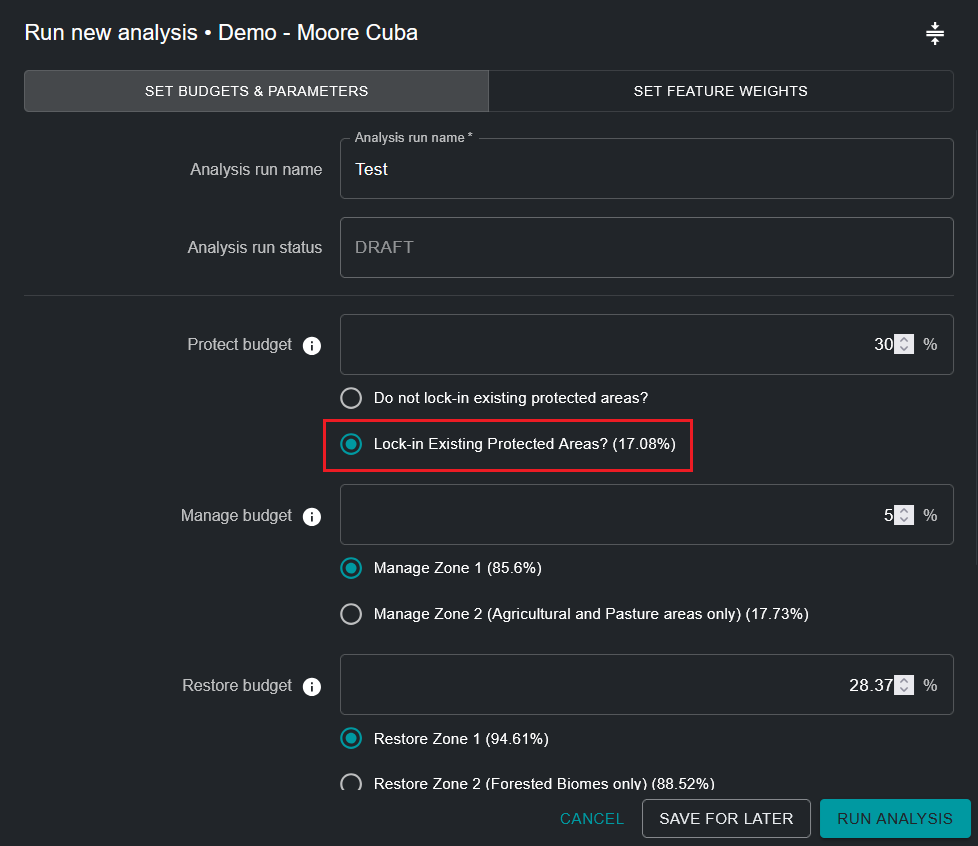Choose Manage Zone 2 Agricultural and Pasture option
The width and height of the screenshot is (978, 846).
[351, 614]
